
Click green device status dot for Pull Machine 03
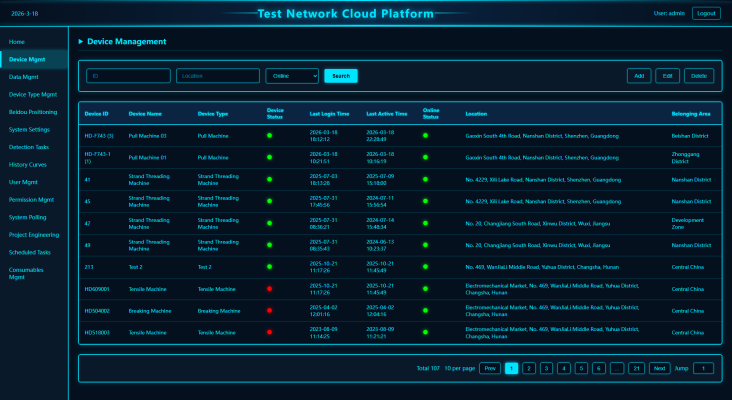(269, 135)
